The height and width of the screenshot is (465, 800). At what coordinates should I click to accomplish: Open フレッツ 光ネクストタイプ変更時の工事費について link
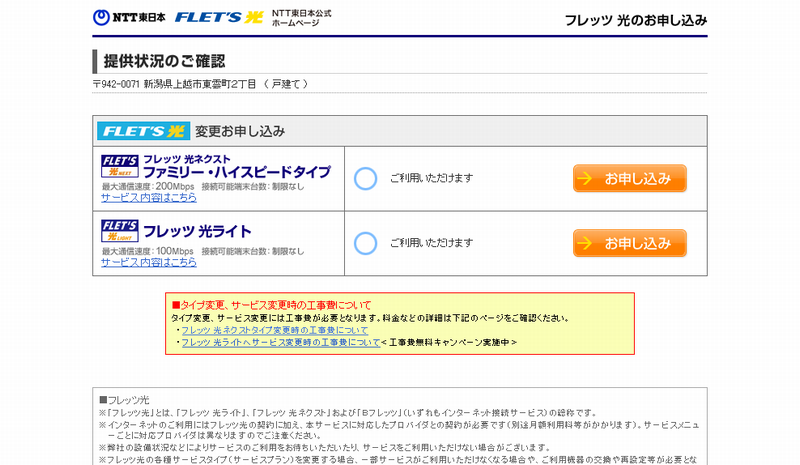(274, 330)
